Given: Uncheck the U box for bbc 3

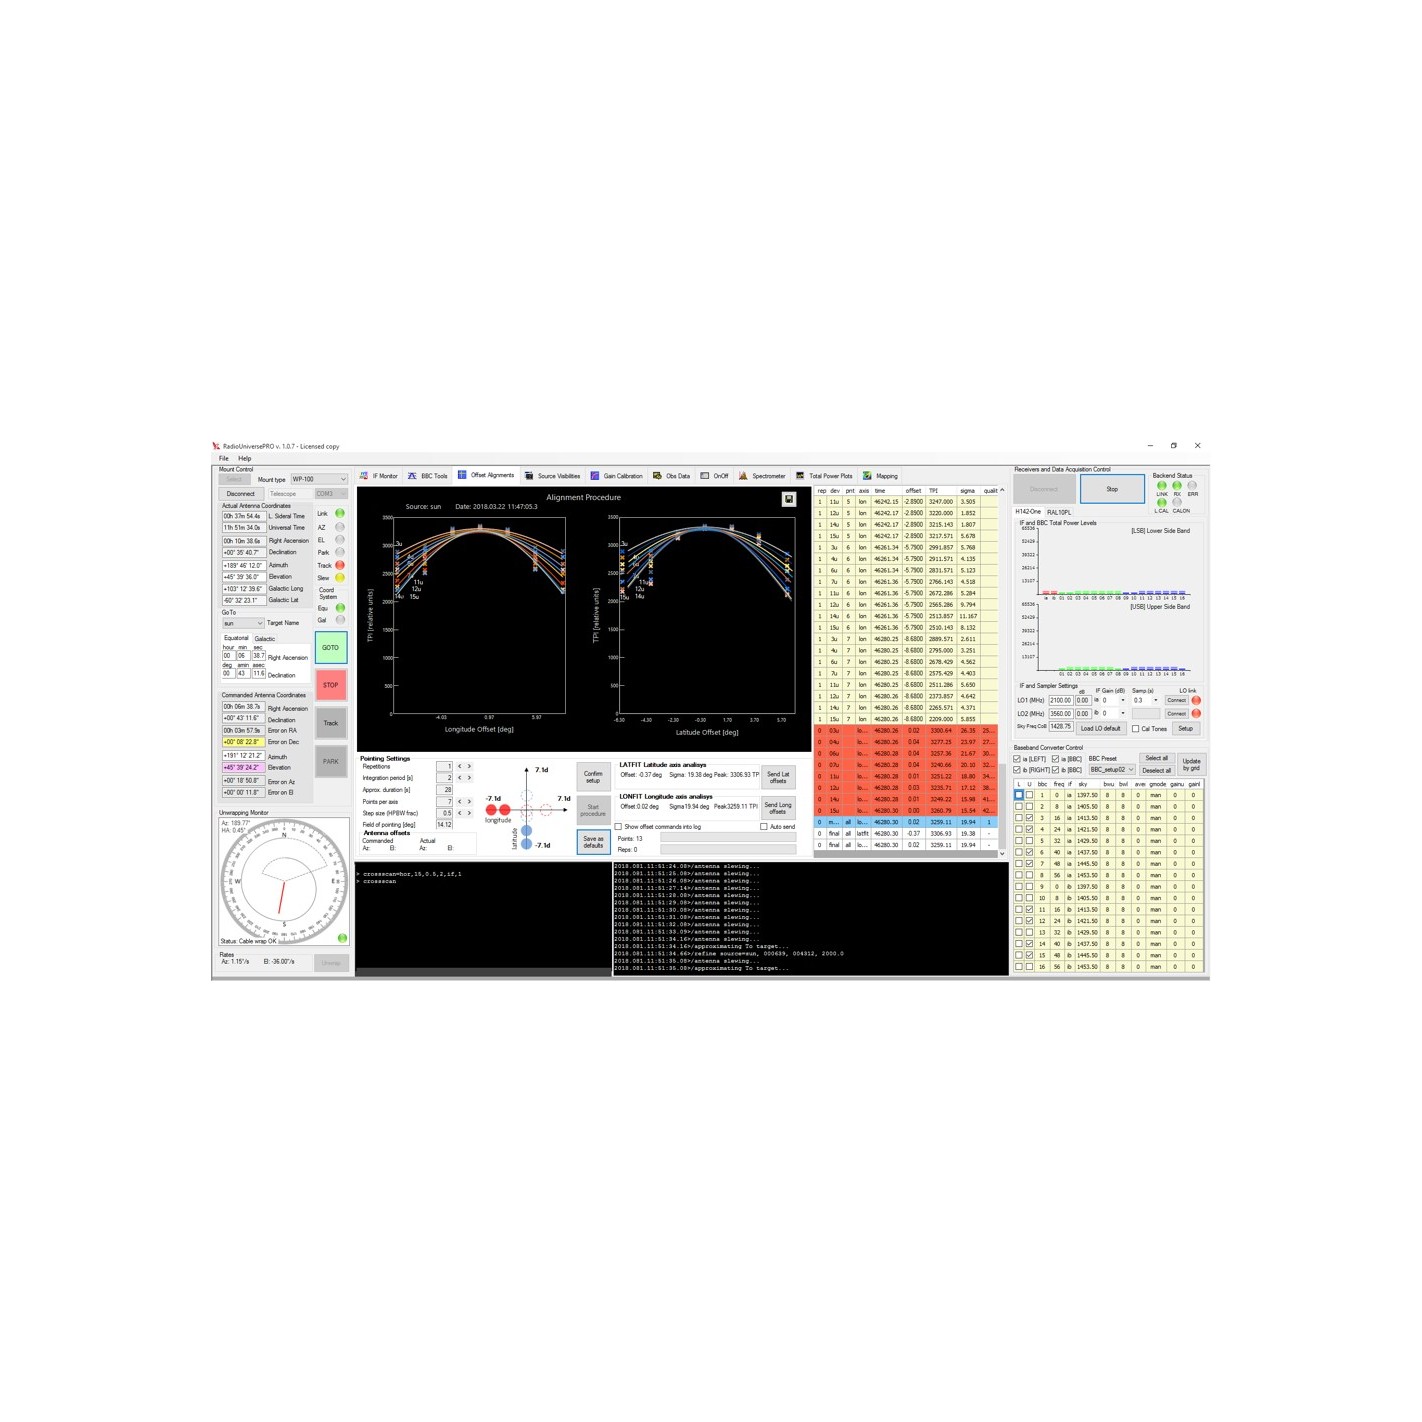Looking at the screenshot, I should [1030, 818].
